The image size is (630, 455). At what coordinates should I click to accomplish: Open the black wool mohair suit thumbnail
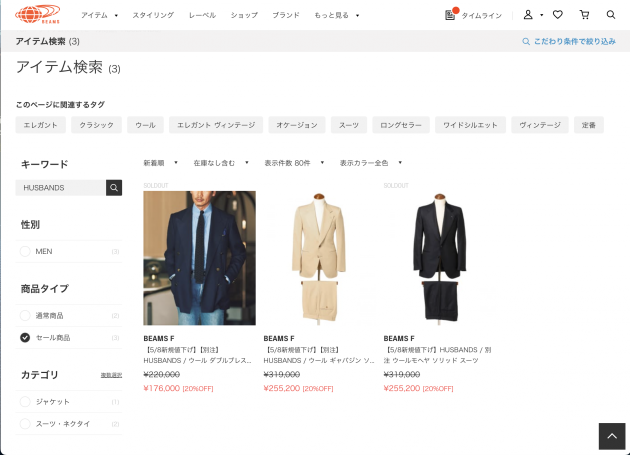pos(440,258)
